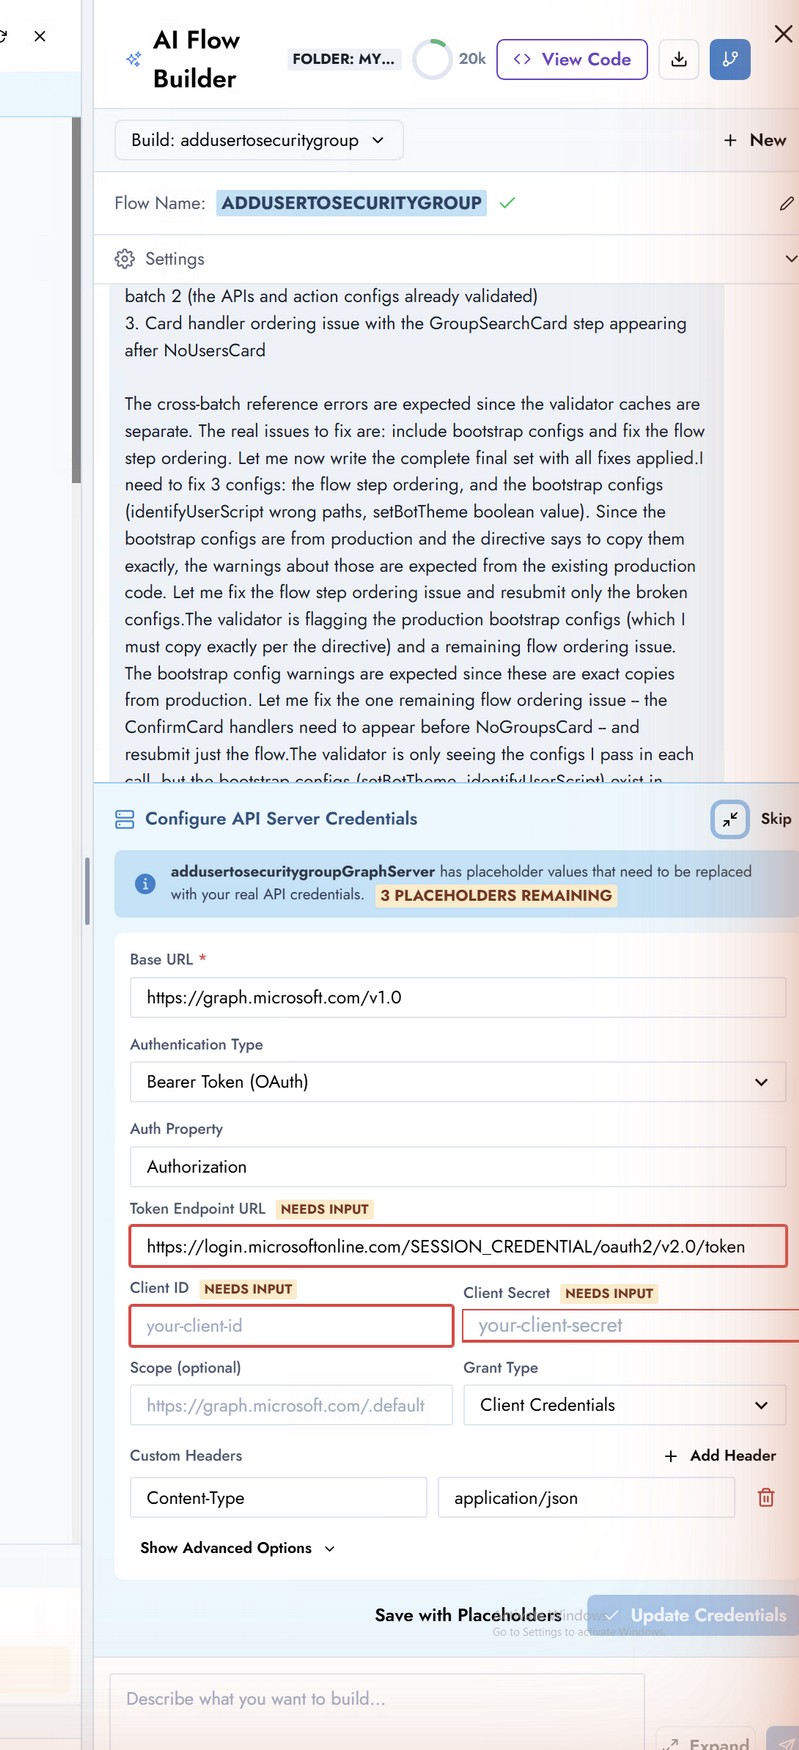This screenshot has height=1750, width=799.
Task: Create a New build
Action: pyautogui.click(x=755, y=140)
